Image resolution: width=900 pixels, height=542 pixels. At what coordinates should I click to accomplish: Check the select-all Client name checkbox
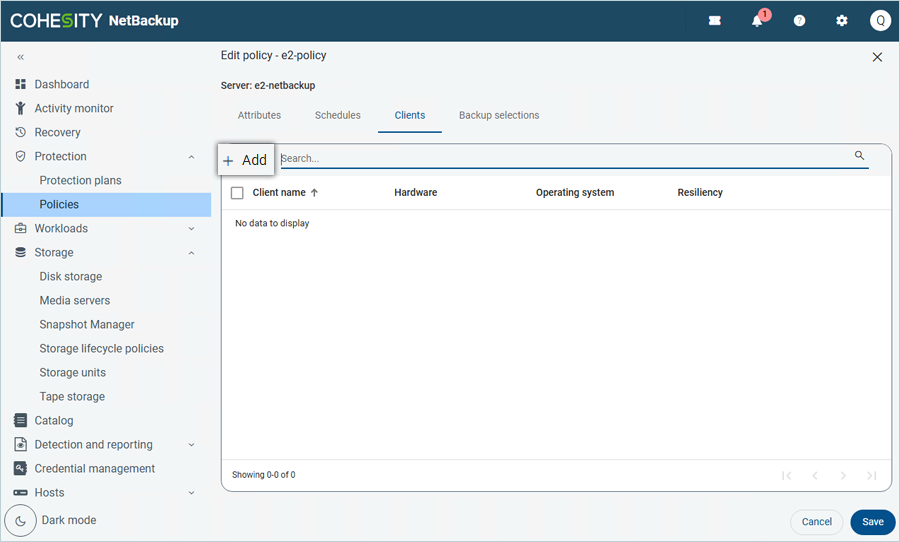click(237, 193)
